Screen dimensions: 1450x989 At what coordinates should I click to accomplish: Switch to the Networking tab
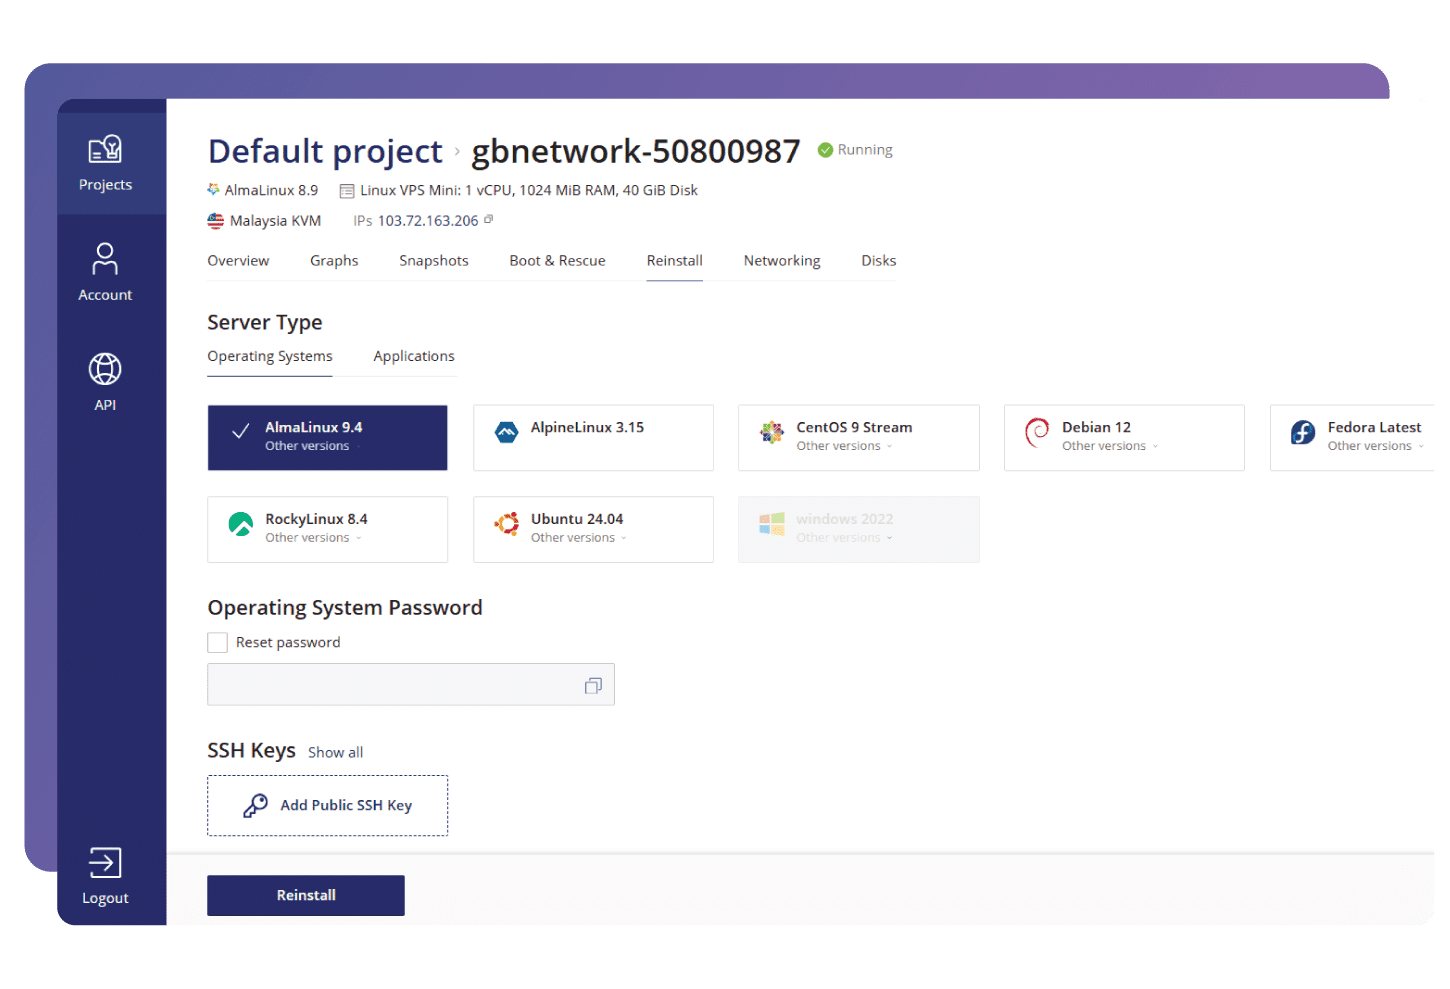781,261
